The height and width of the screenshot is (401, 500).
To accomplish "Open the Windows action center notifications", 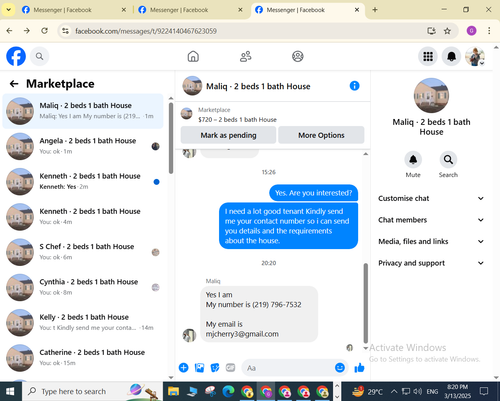I will (x=484, y=391).
